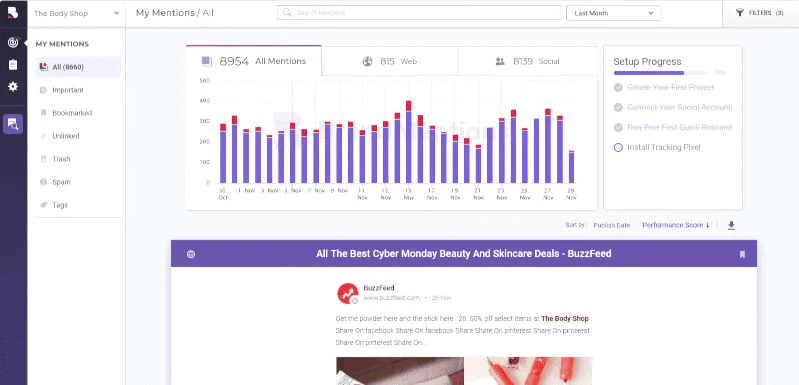Open the target dashboard icon in sidebar
This screenshot has width=799, height=385.
coord(13,43)
